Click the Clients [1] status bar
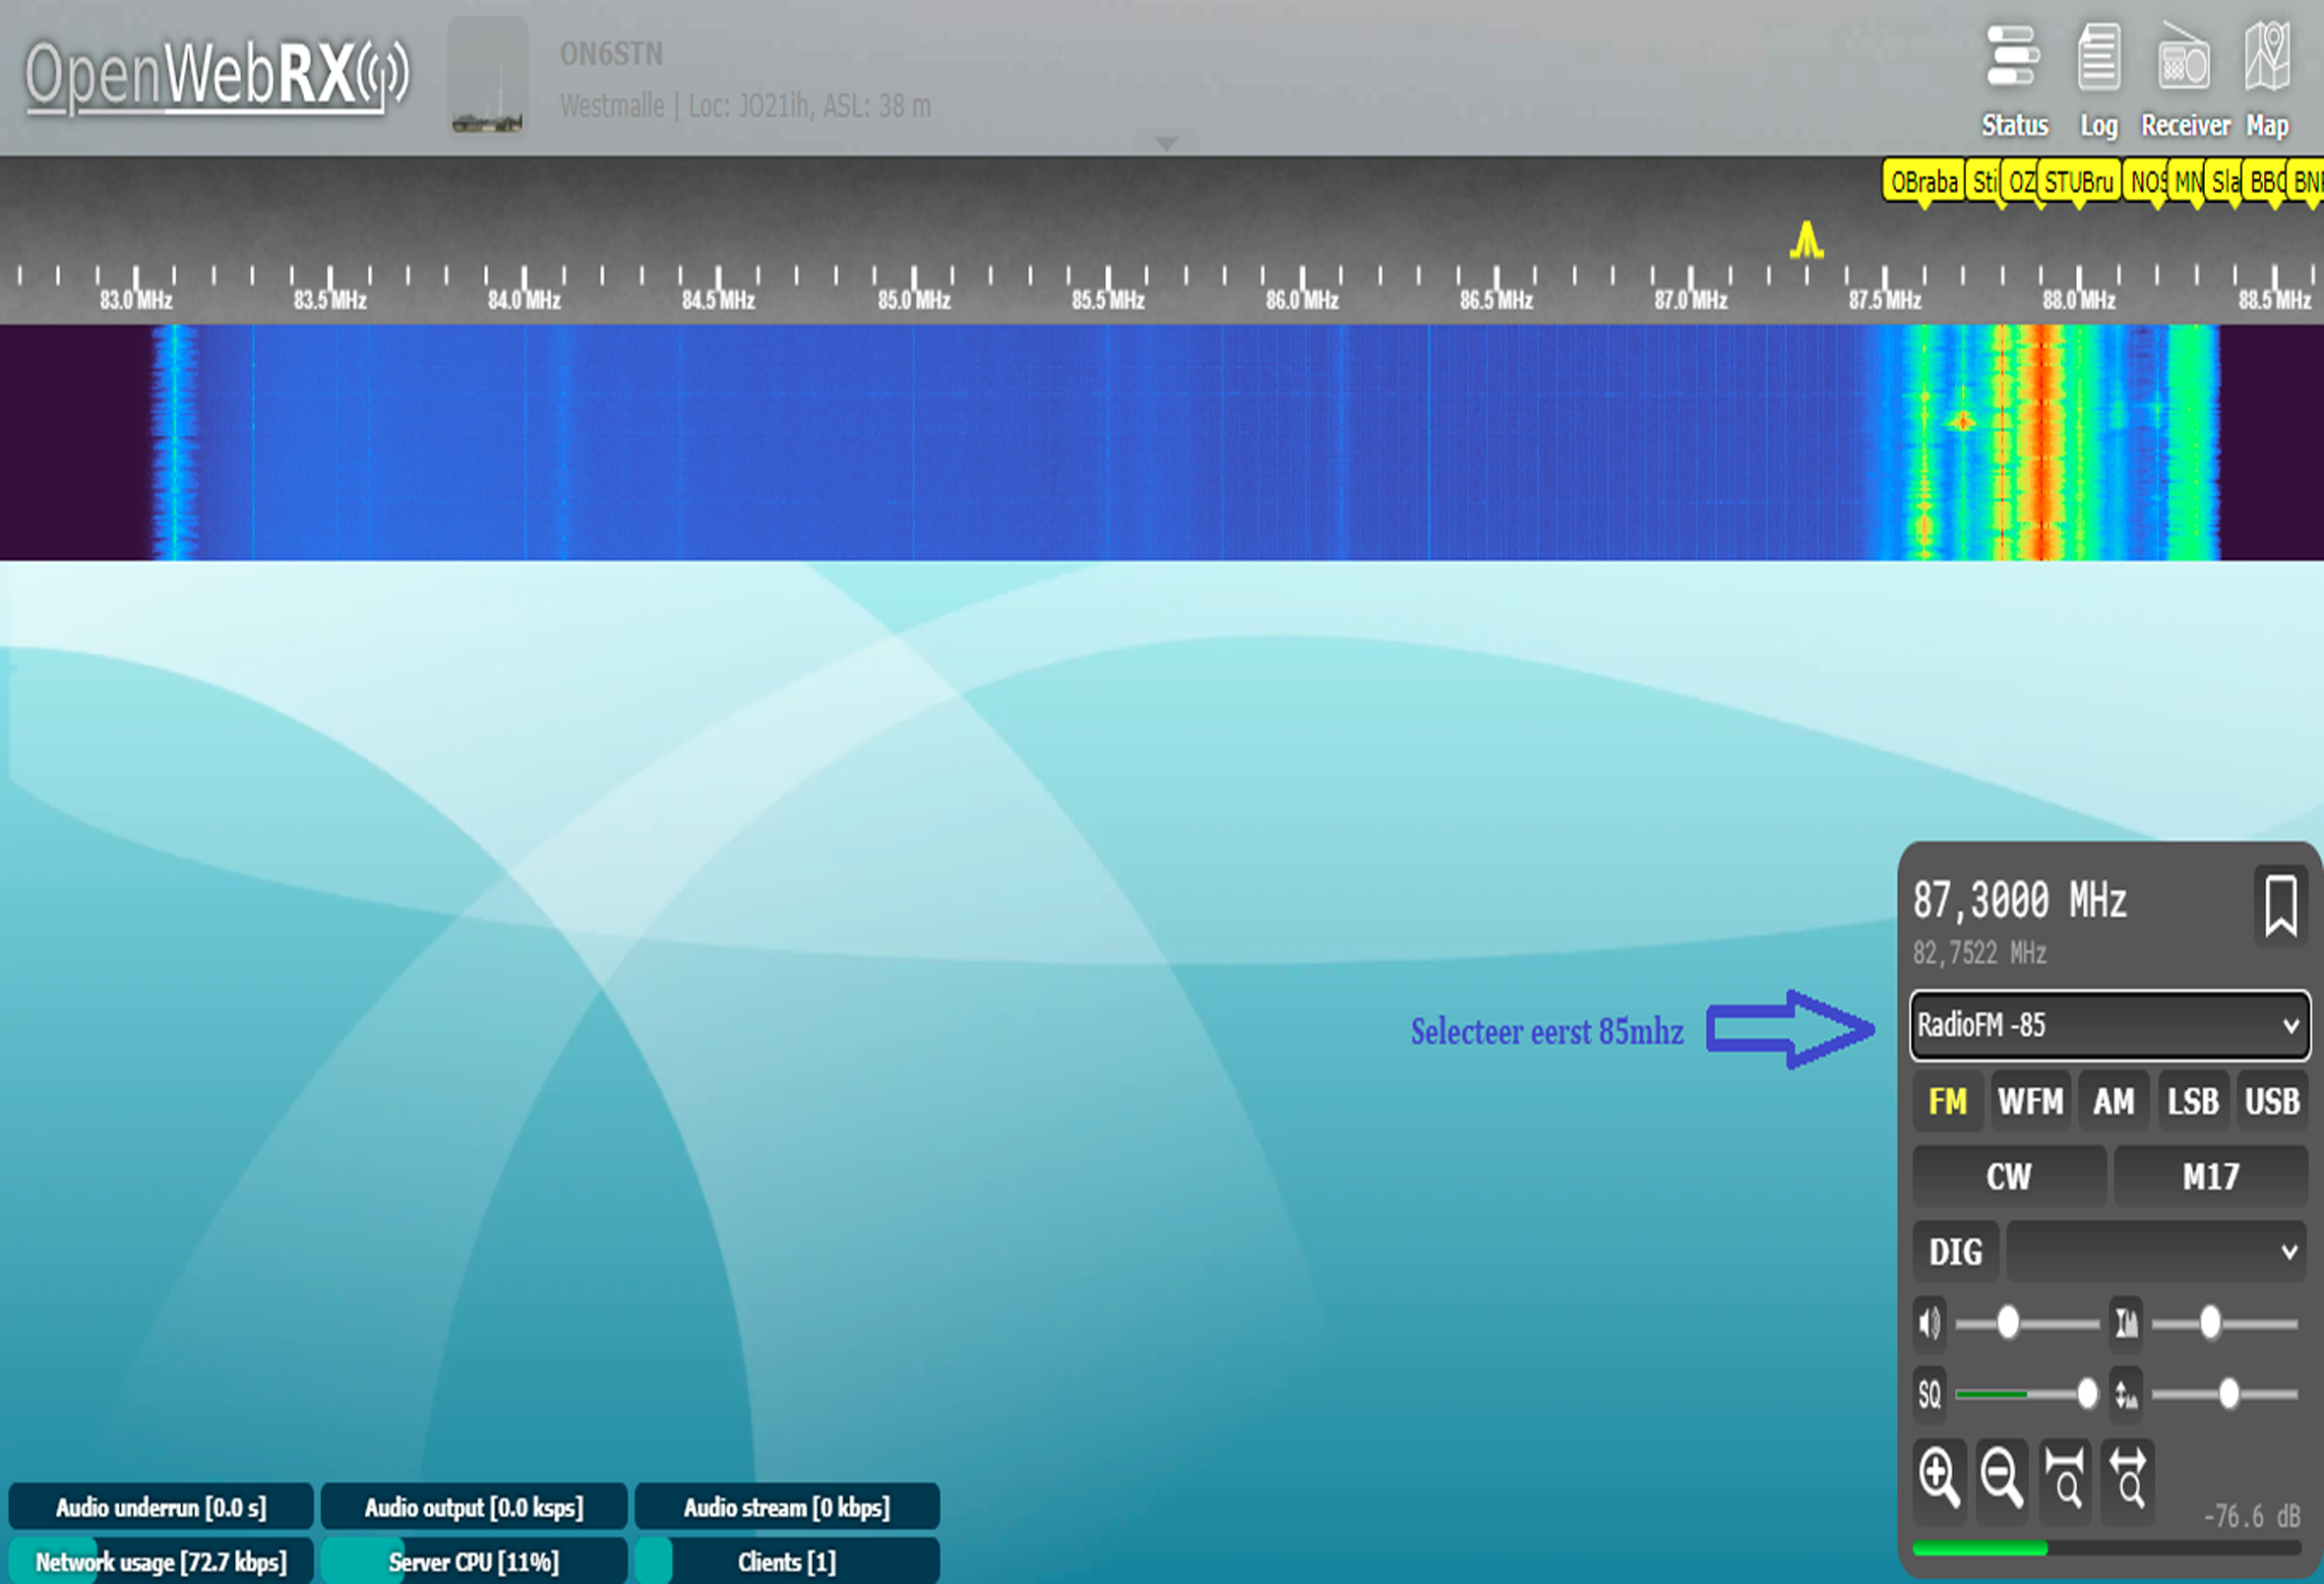Screen dimensions: 2324x1584 (x=787, y=1562)
